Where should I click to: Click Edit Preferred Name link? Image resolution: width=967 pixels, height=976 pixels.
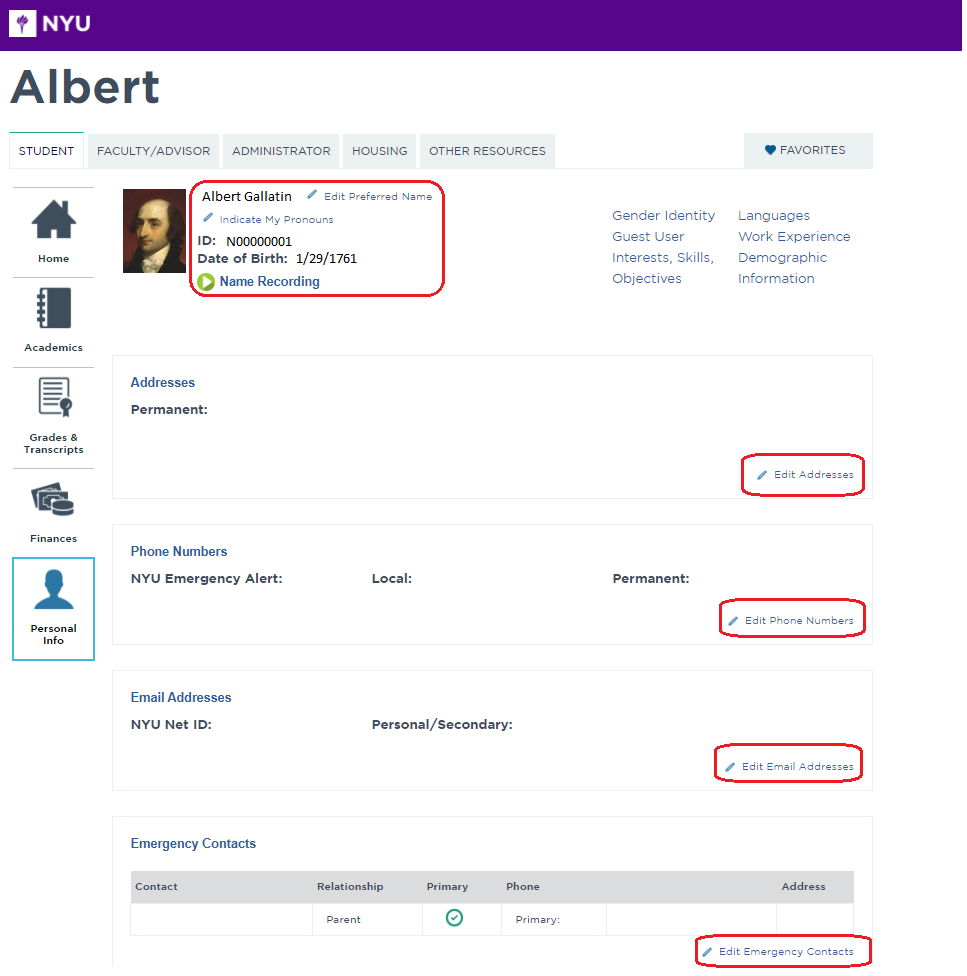pos(377,197)
